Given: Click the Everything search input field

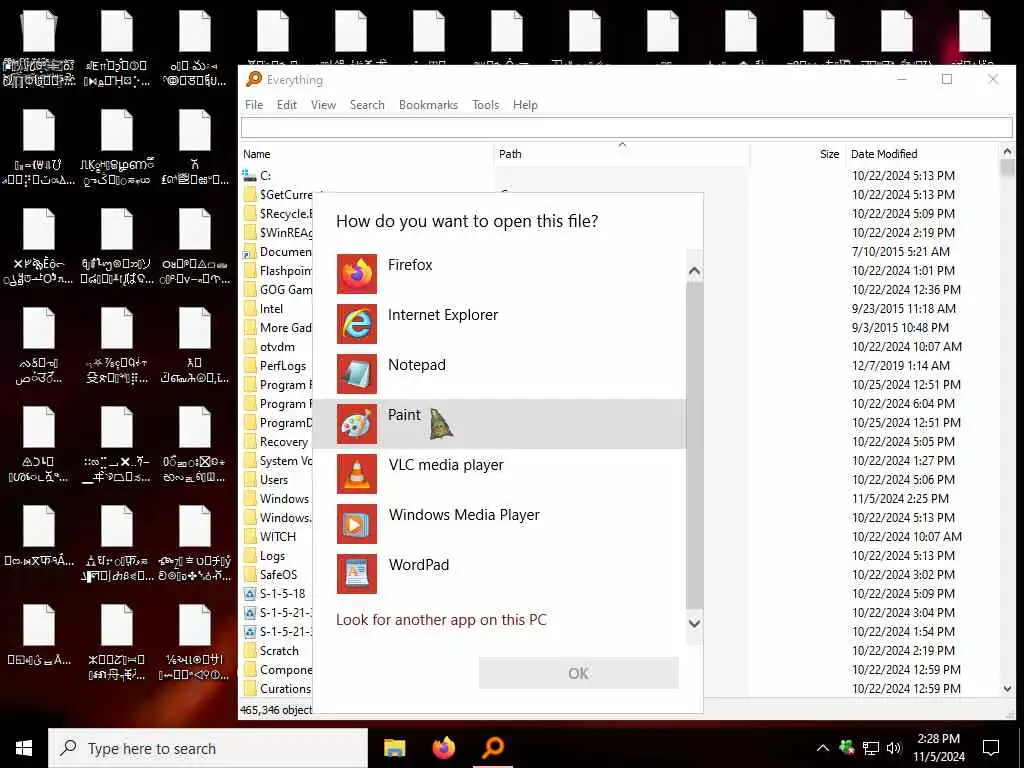Looking at the screenshot, I should coord(626,127).
